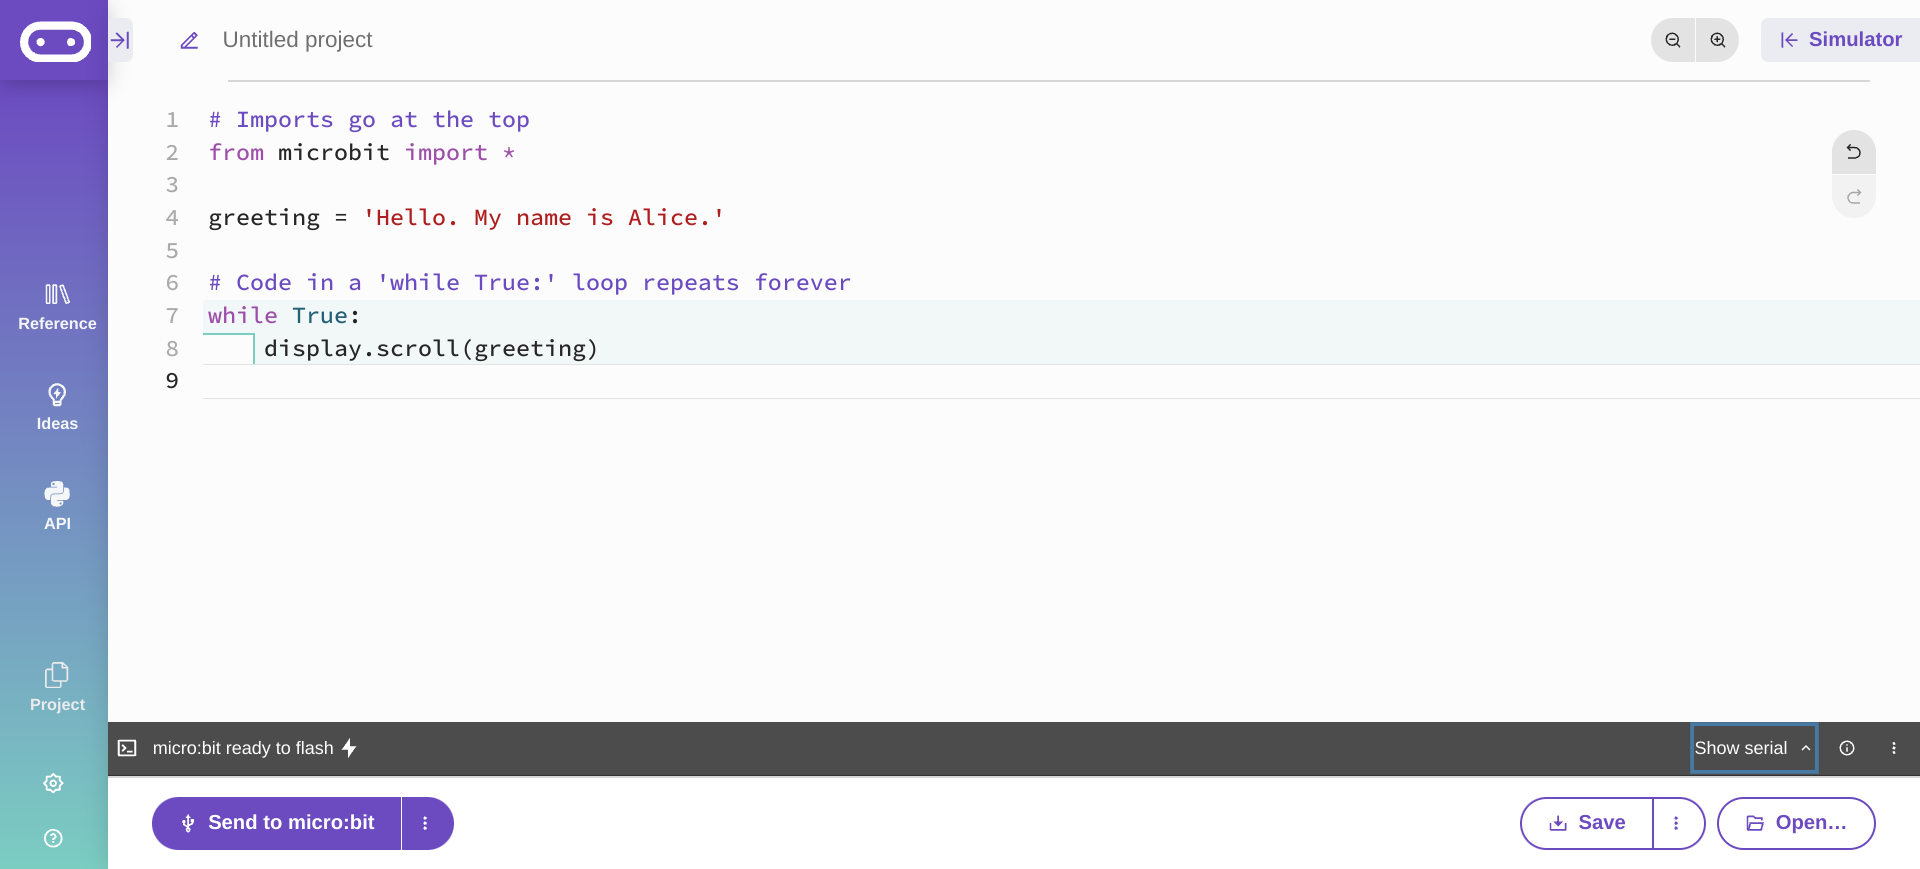
Task: Undo the last edit
Action: pyautogui.click(x=1853, y=152)
